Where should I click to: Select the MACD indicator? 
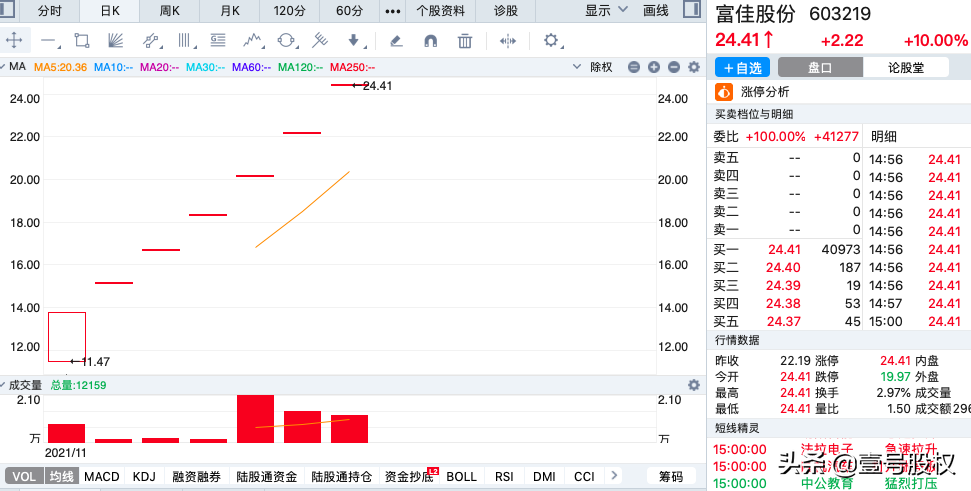(102, 476)
